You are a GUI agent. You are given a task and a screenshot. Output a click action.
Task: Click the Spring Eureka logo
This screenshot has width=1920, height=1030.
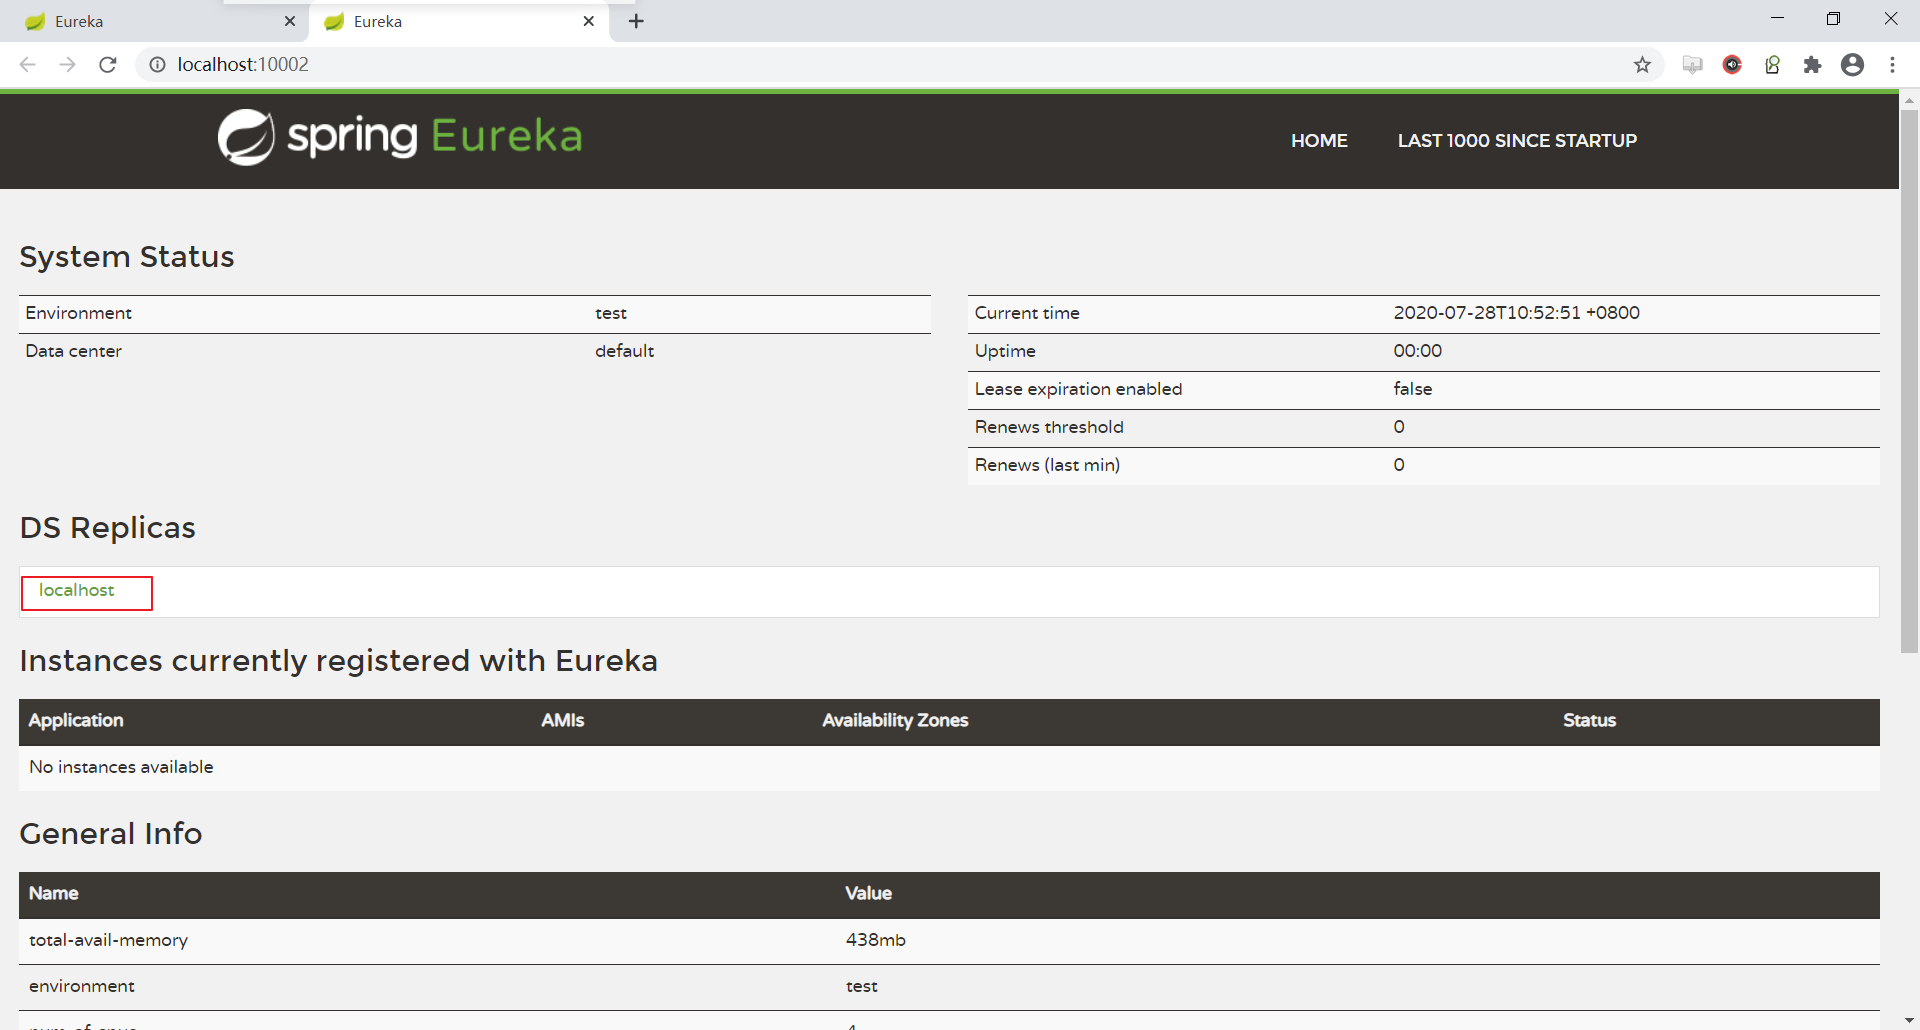tap(400, 137)
